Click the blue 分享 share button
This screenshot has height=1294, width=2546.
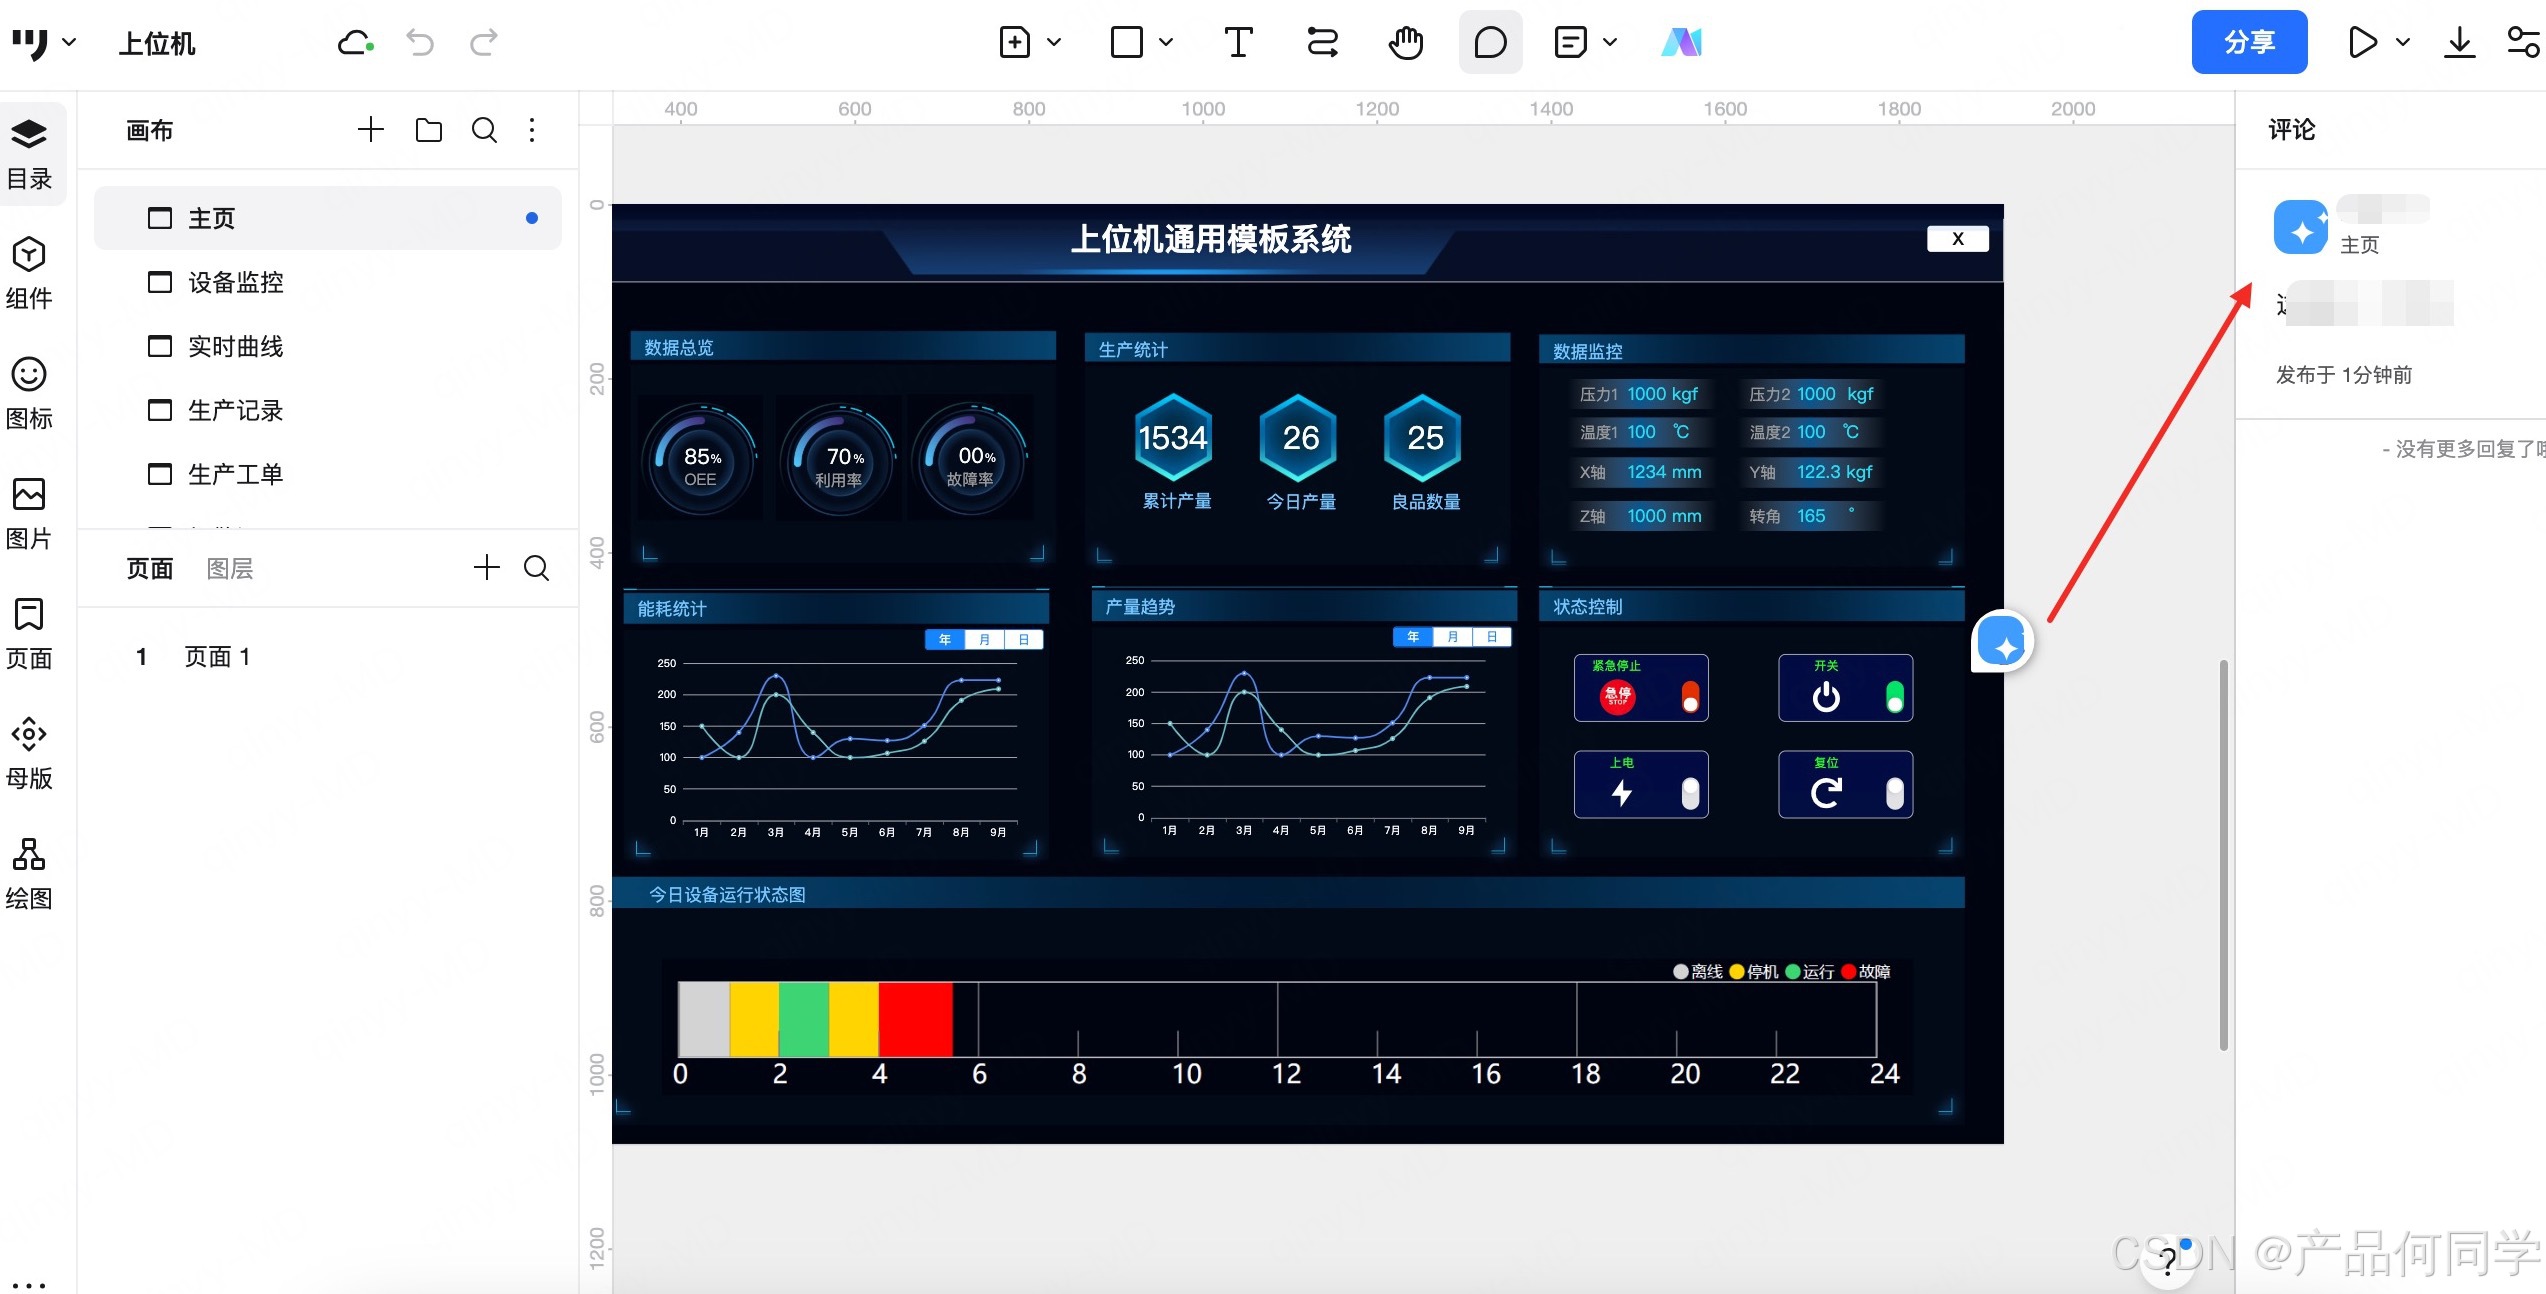[2249, 43]
